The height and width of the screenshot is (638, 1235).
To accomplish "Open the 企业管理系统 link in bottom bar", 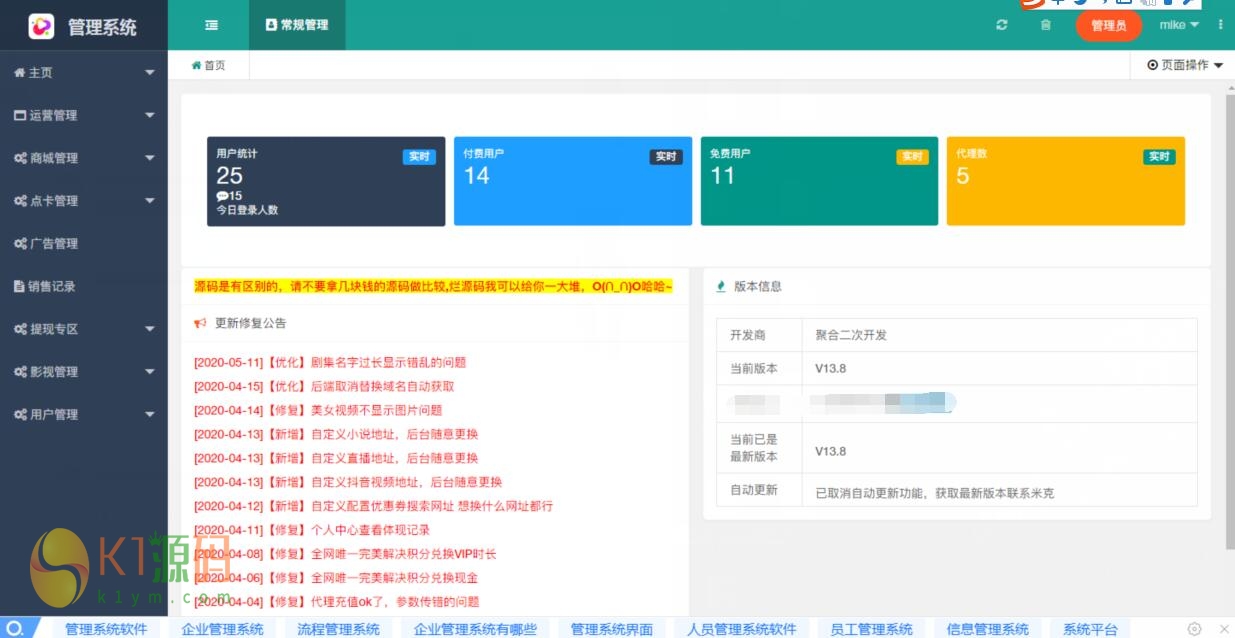I will click(222, 629).
